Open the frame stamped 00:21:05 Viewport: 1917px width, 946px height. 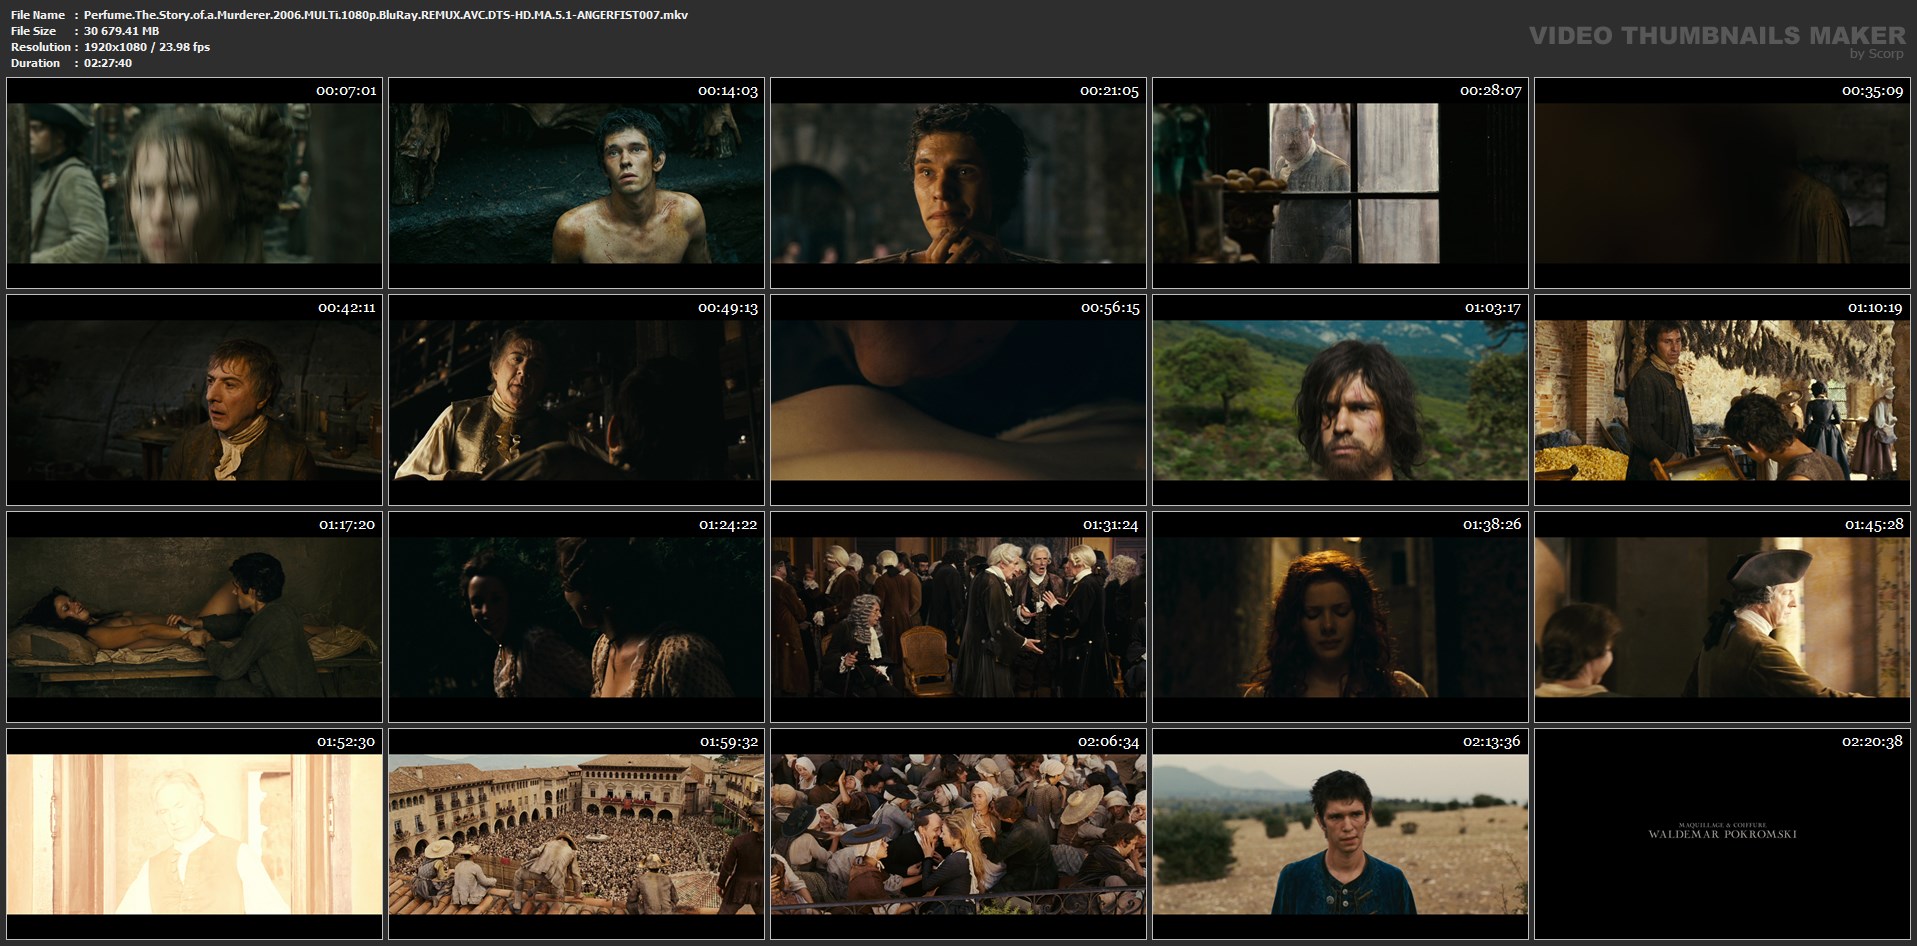click(x=958, y=183)
